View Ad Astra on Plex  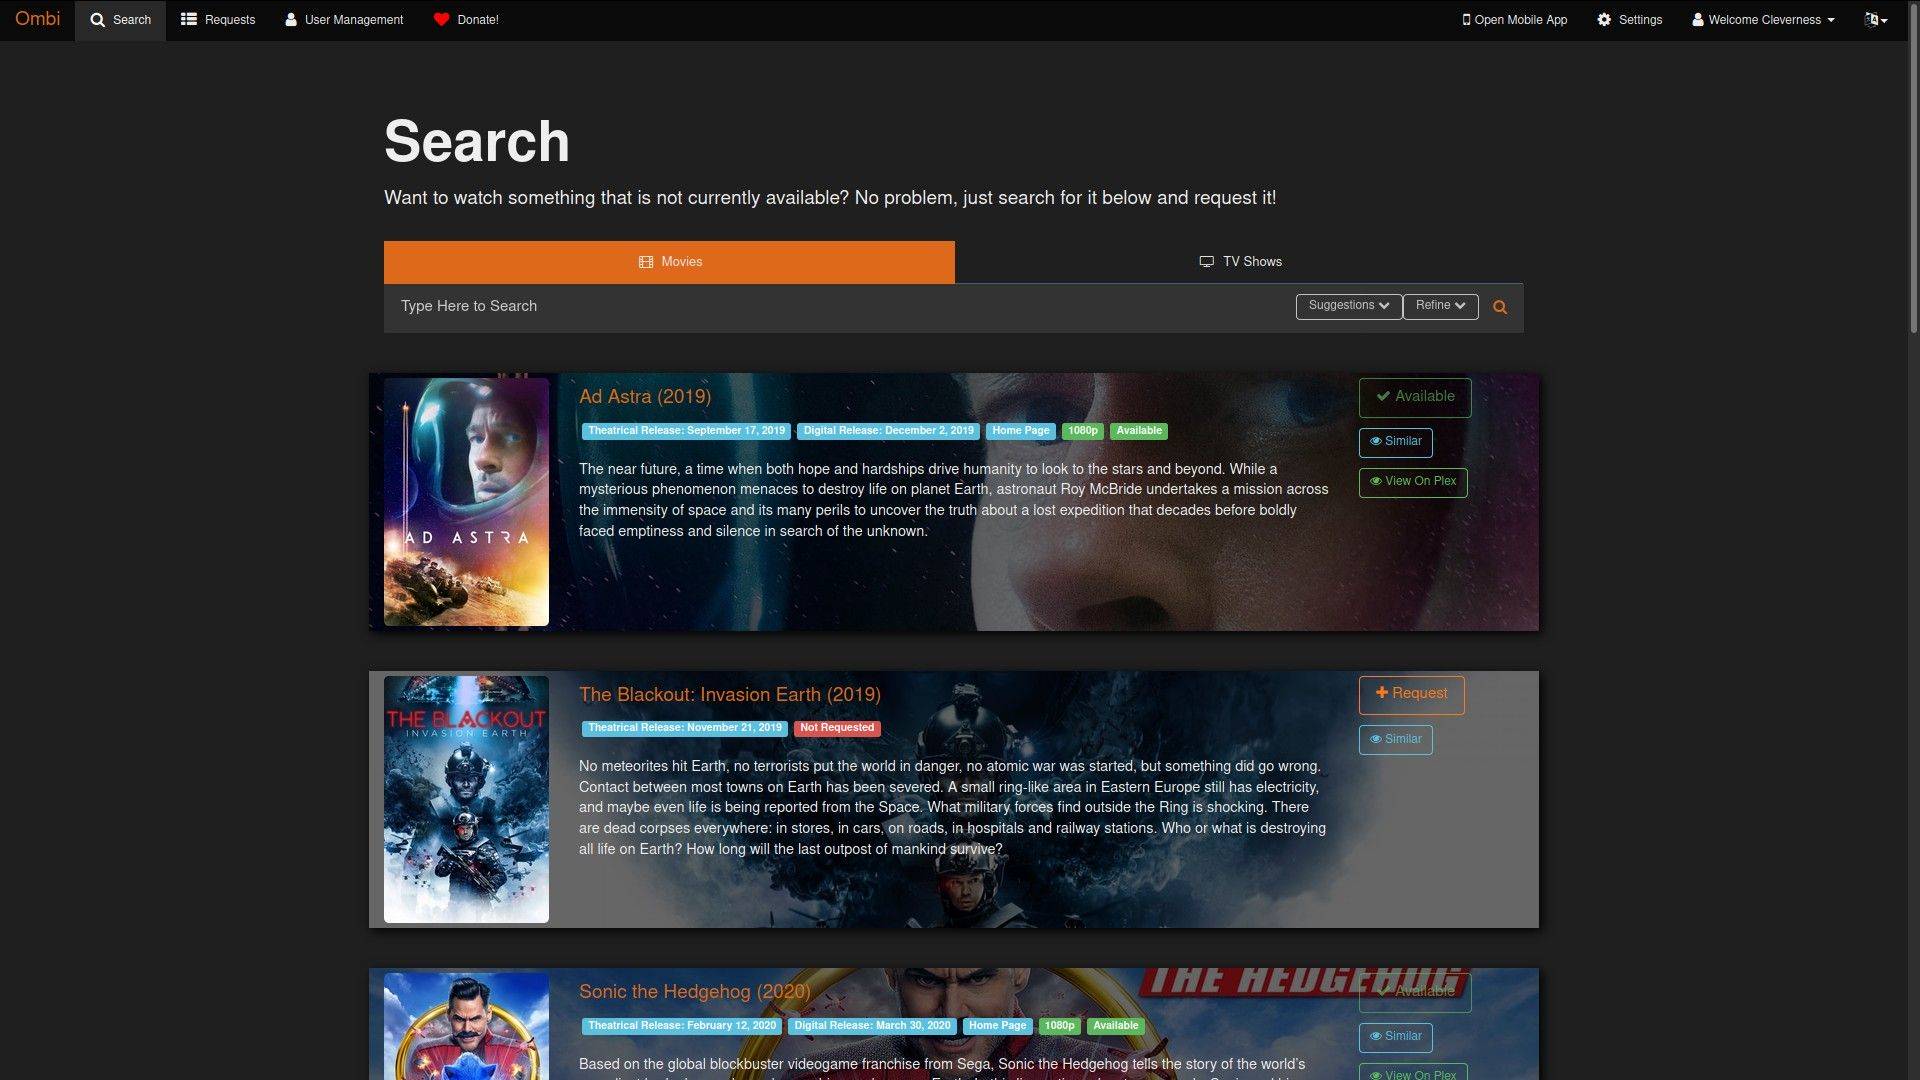[1412, 482]
